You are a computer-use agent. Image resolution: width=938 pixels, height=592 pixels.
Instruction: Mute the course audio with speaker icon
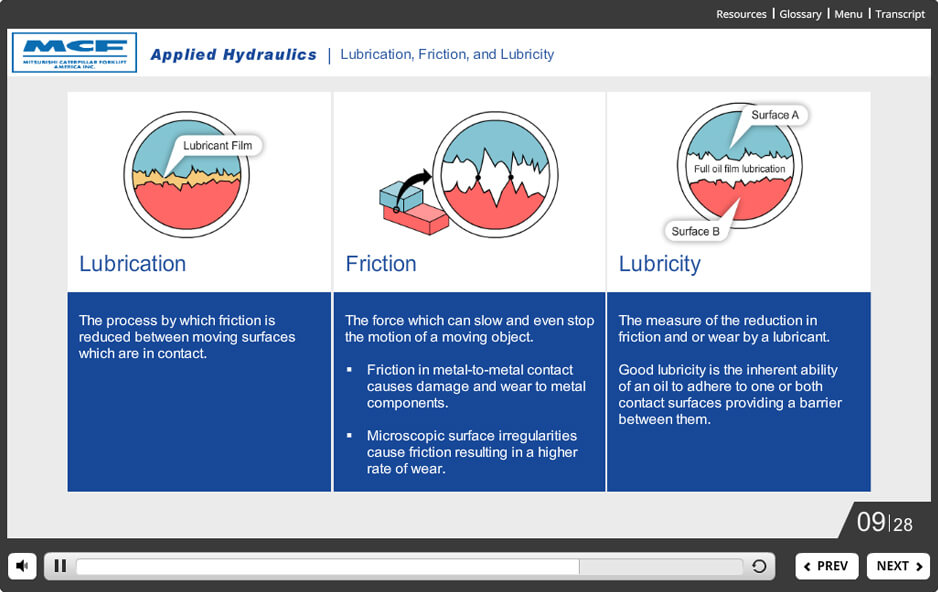pos(22,566)
